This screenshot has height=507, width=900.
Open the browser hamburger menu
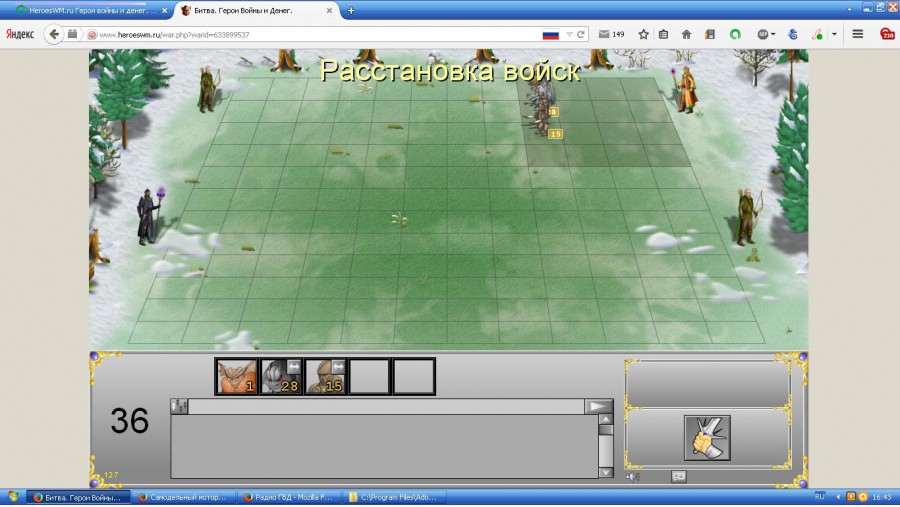[x=858, y=34]
